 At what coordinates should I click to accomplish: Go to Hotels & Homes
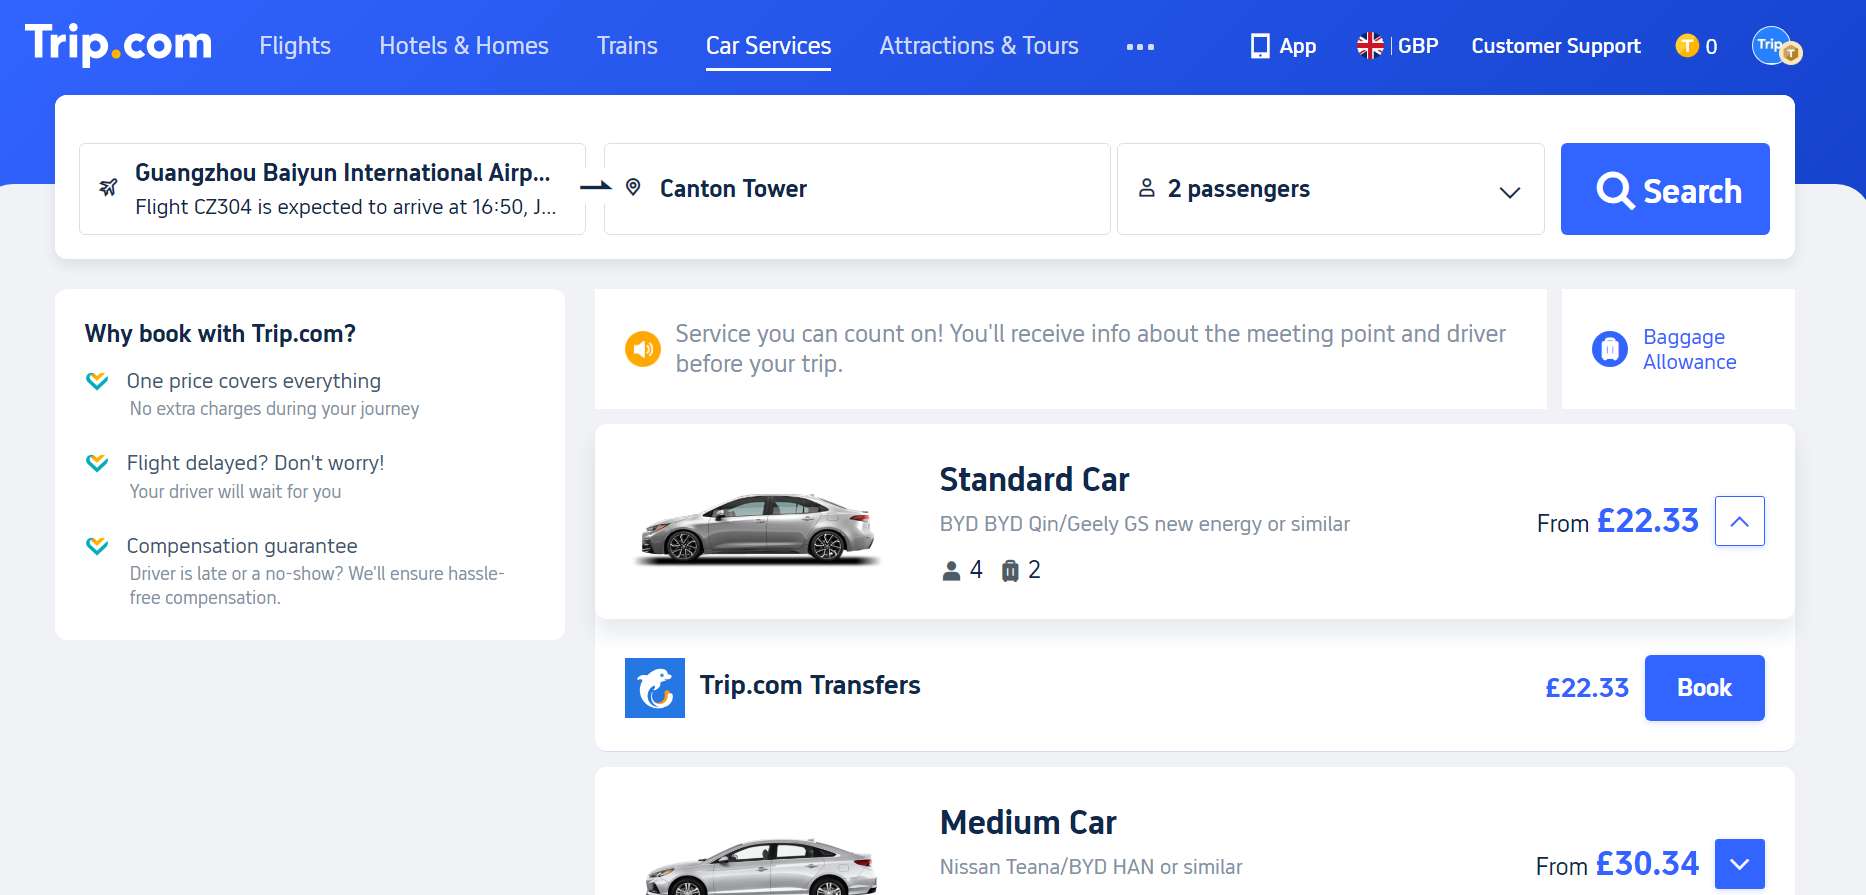click(464, 46)
